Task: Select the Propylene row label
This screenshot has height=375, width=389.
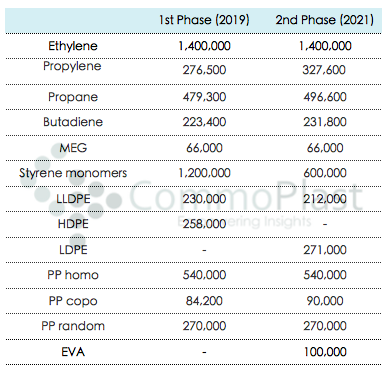Action: coord(72,66)
